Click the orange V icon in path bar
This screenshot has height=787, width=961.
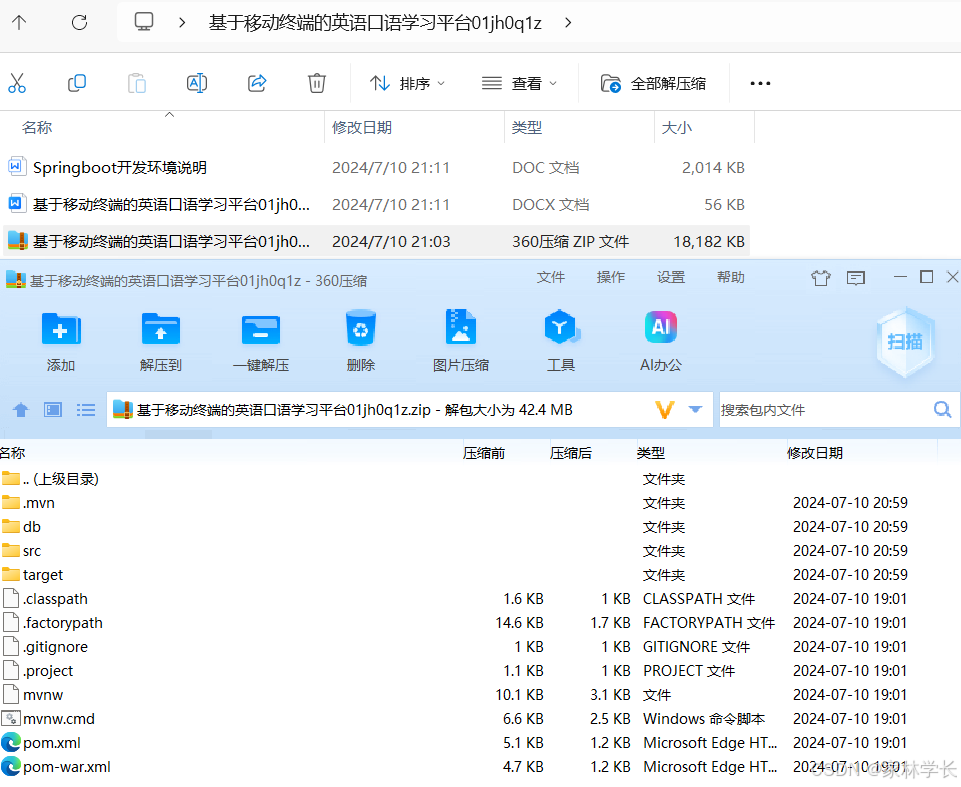[x=665, y=409]
